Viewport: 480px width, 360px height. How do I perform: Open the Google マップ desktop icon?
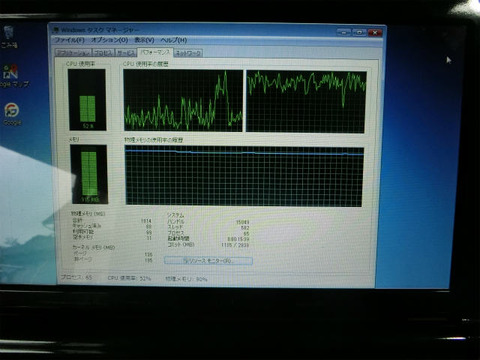click(12, 76)
